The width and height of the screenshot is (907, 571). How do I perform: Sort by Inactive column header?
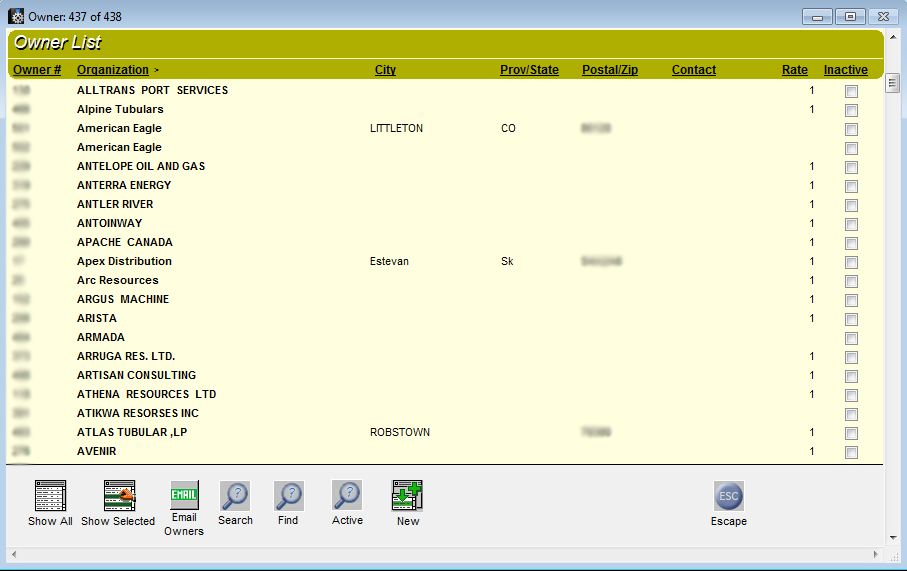click(x=846, y=70)
